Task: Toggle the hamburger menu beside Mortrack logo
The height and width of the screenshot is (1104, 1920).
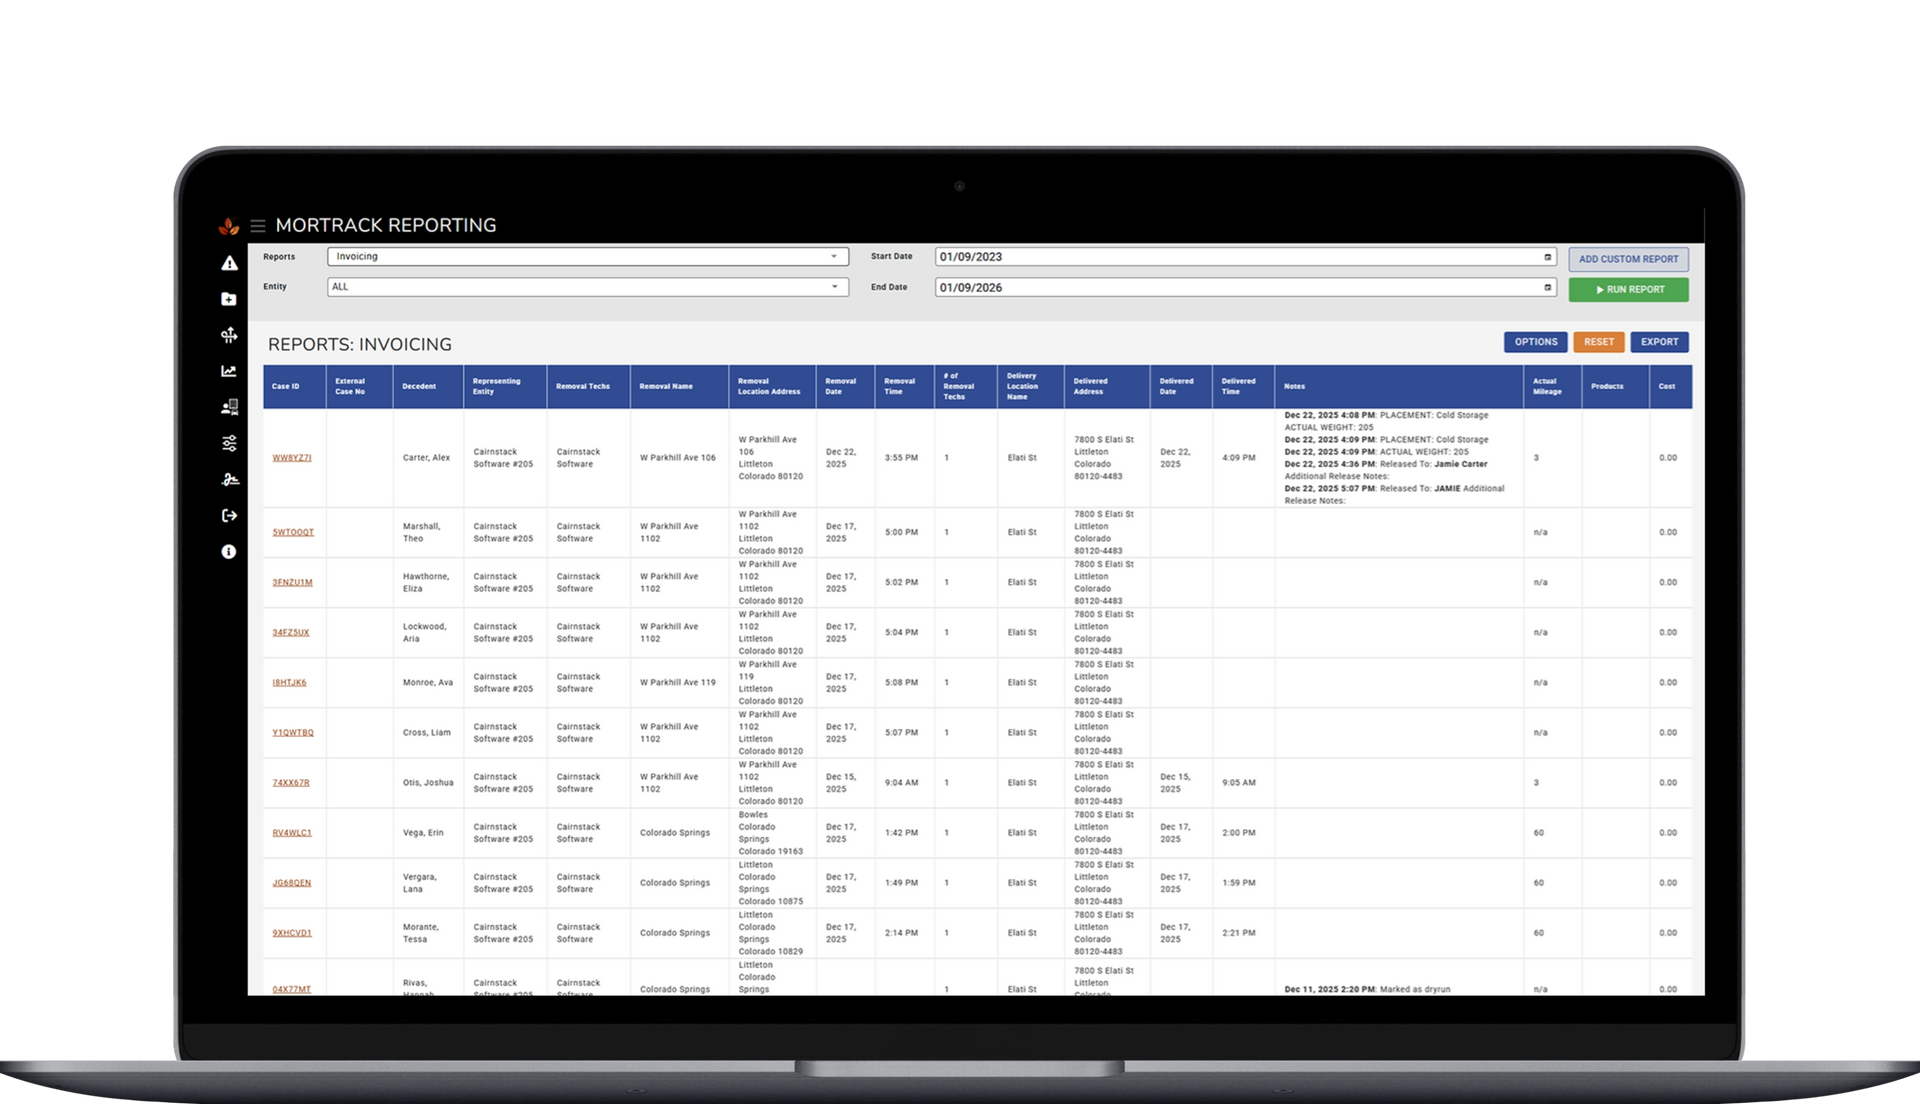Action: pyautogui.click(x=258, y=226)
